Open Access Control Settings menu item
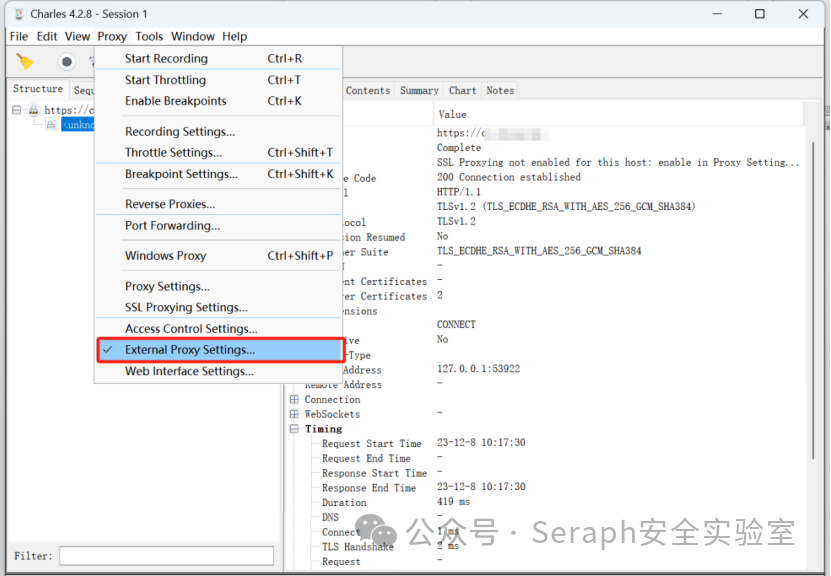This screenshot has width=831, height=576. [219, 329]
